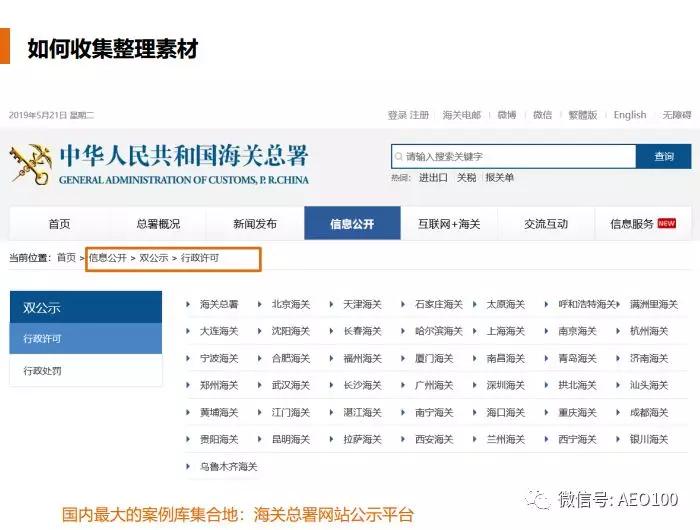Click the search box for keywords
Screen dimensions: 700x530
click(x=513, y=157)
